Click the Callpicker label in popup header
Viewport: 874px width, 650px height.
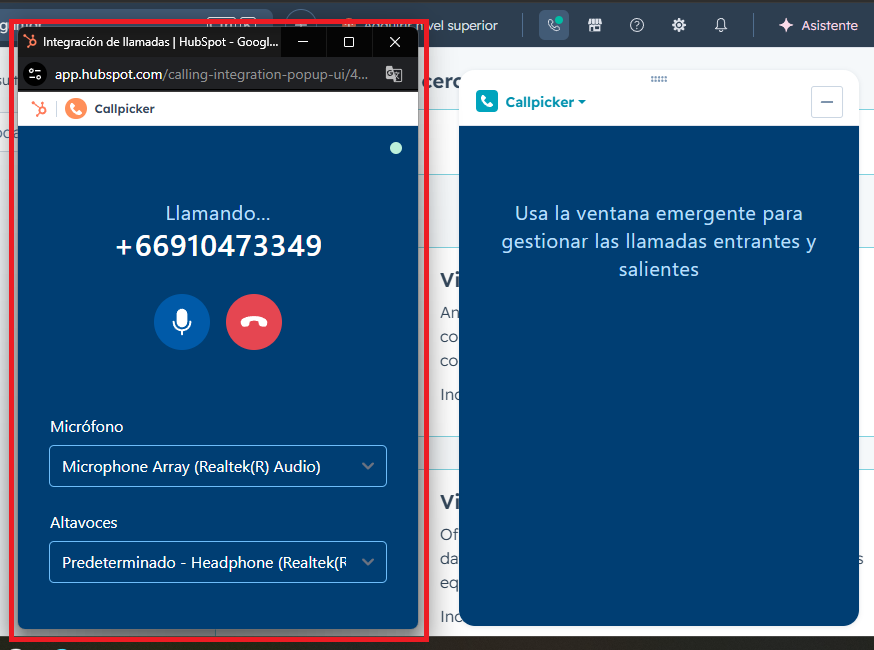(124, 109)
